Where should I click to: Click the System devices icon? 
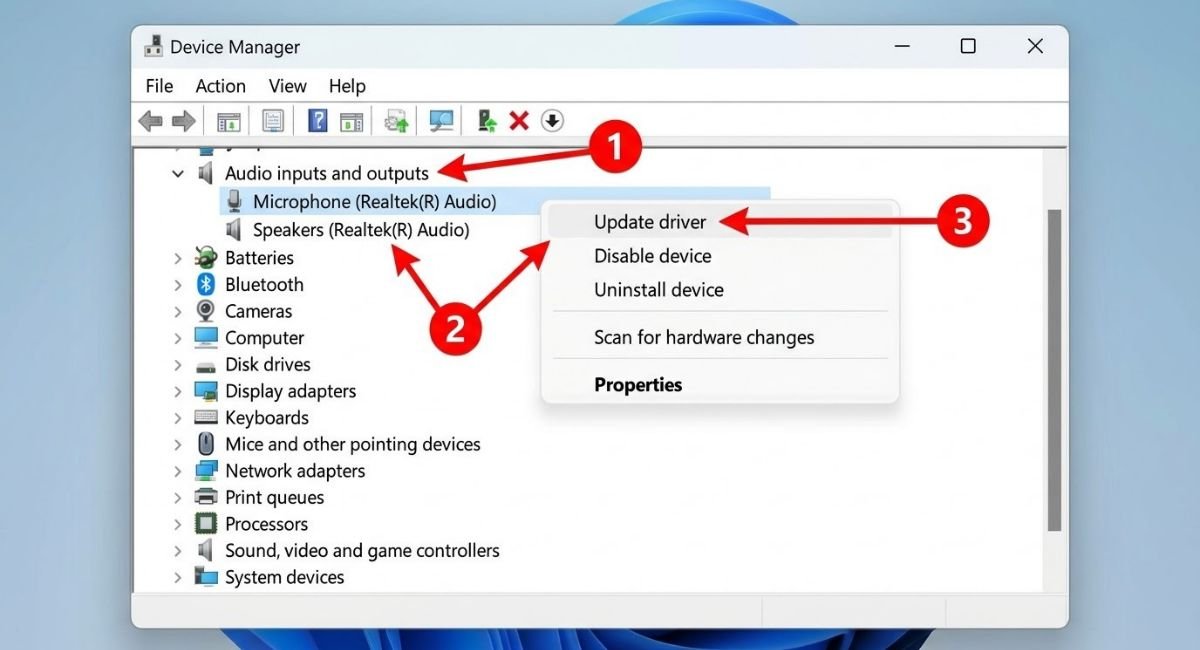pos(206,577)
